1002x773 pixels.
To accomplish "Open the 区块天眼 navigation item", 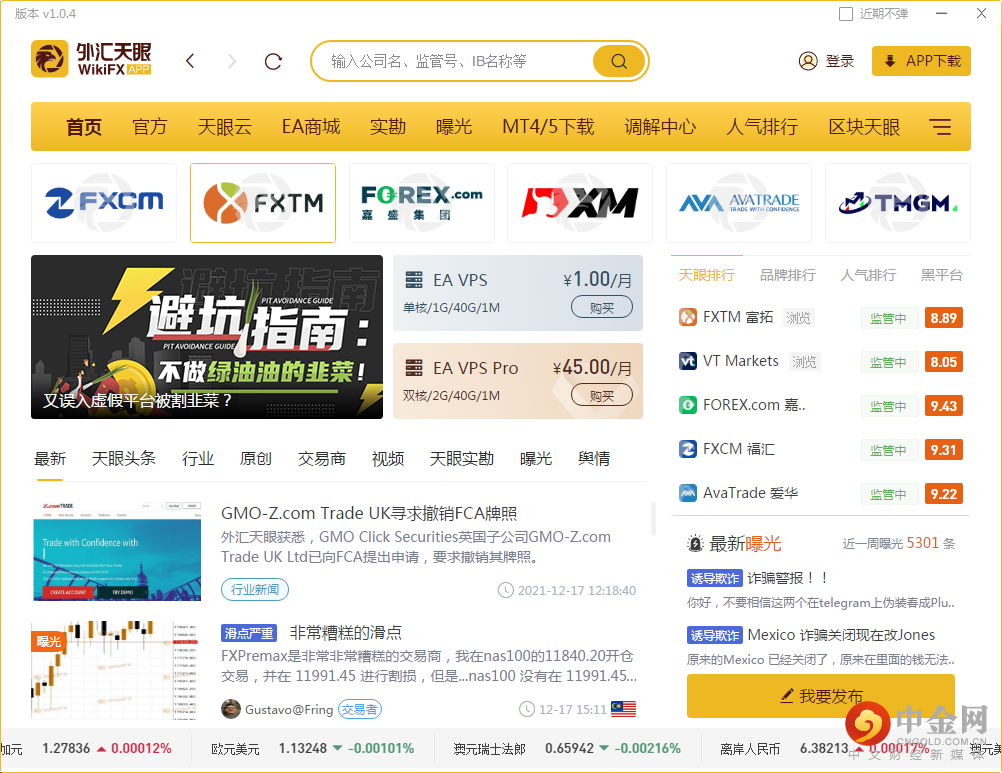I will point(864,126).
